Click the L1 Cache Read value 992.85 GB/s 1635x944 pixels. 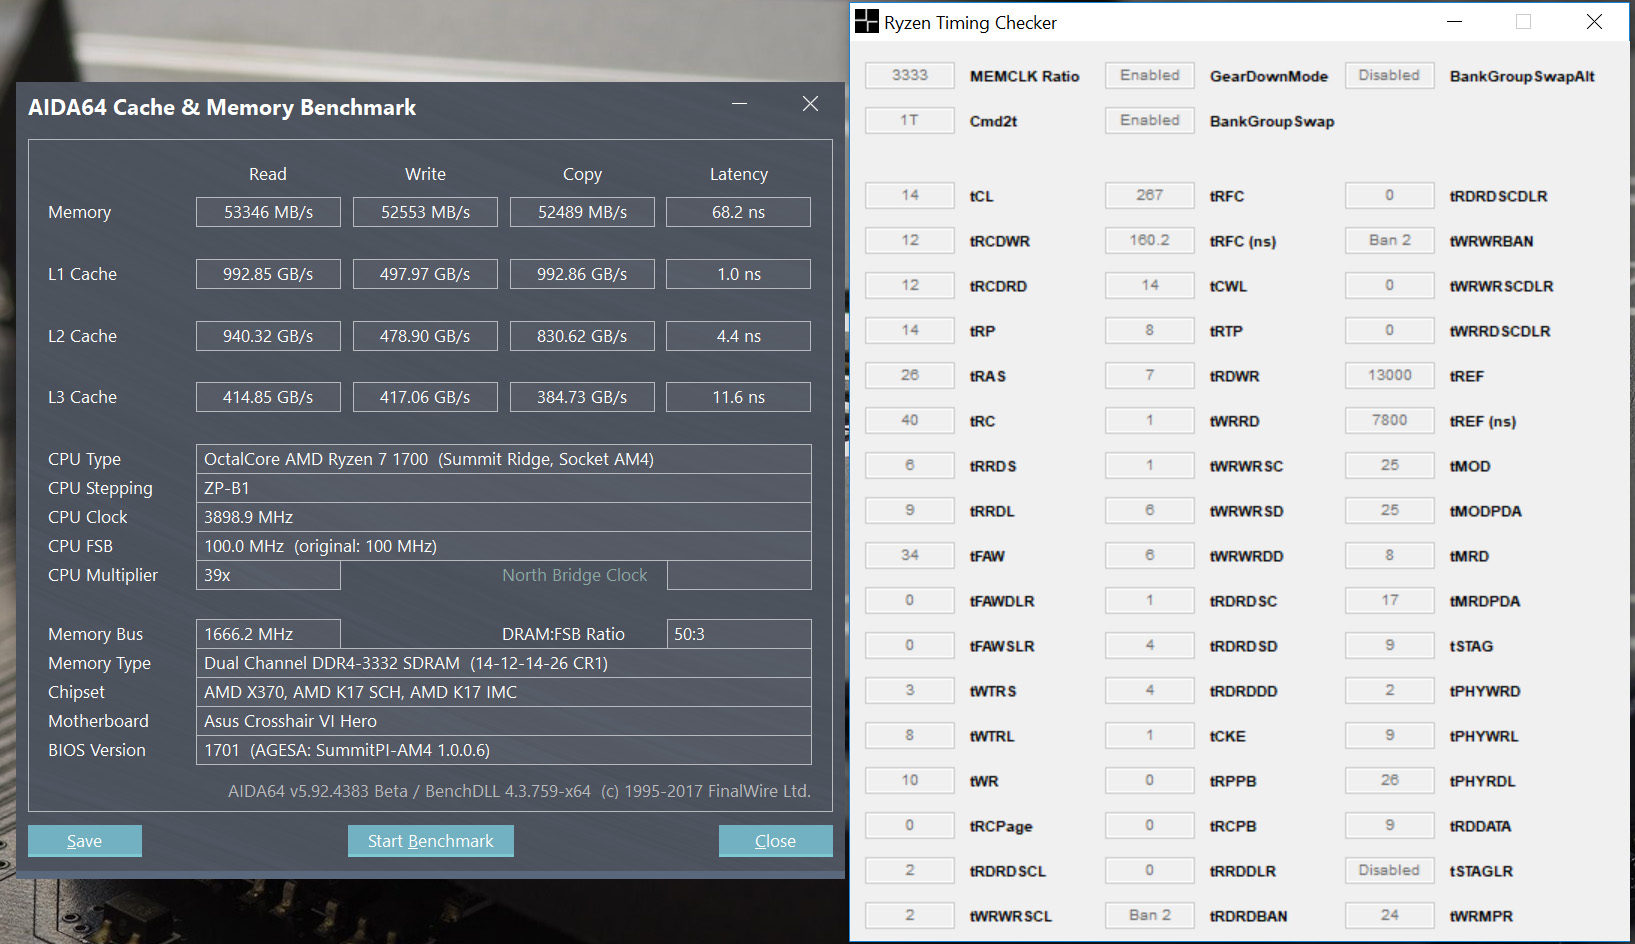pos(268,274)
